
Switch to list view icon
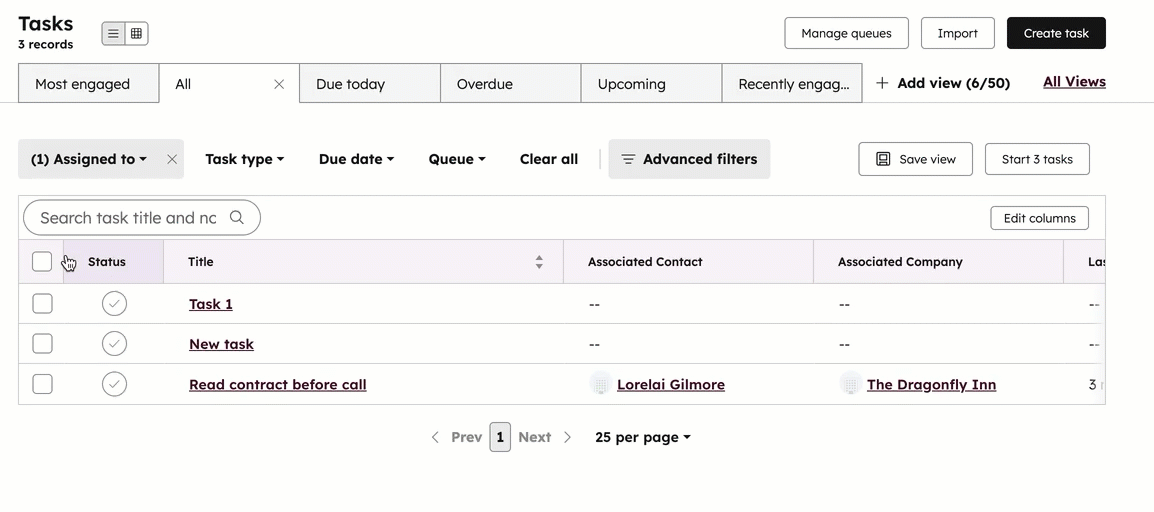113,34
